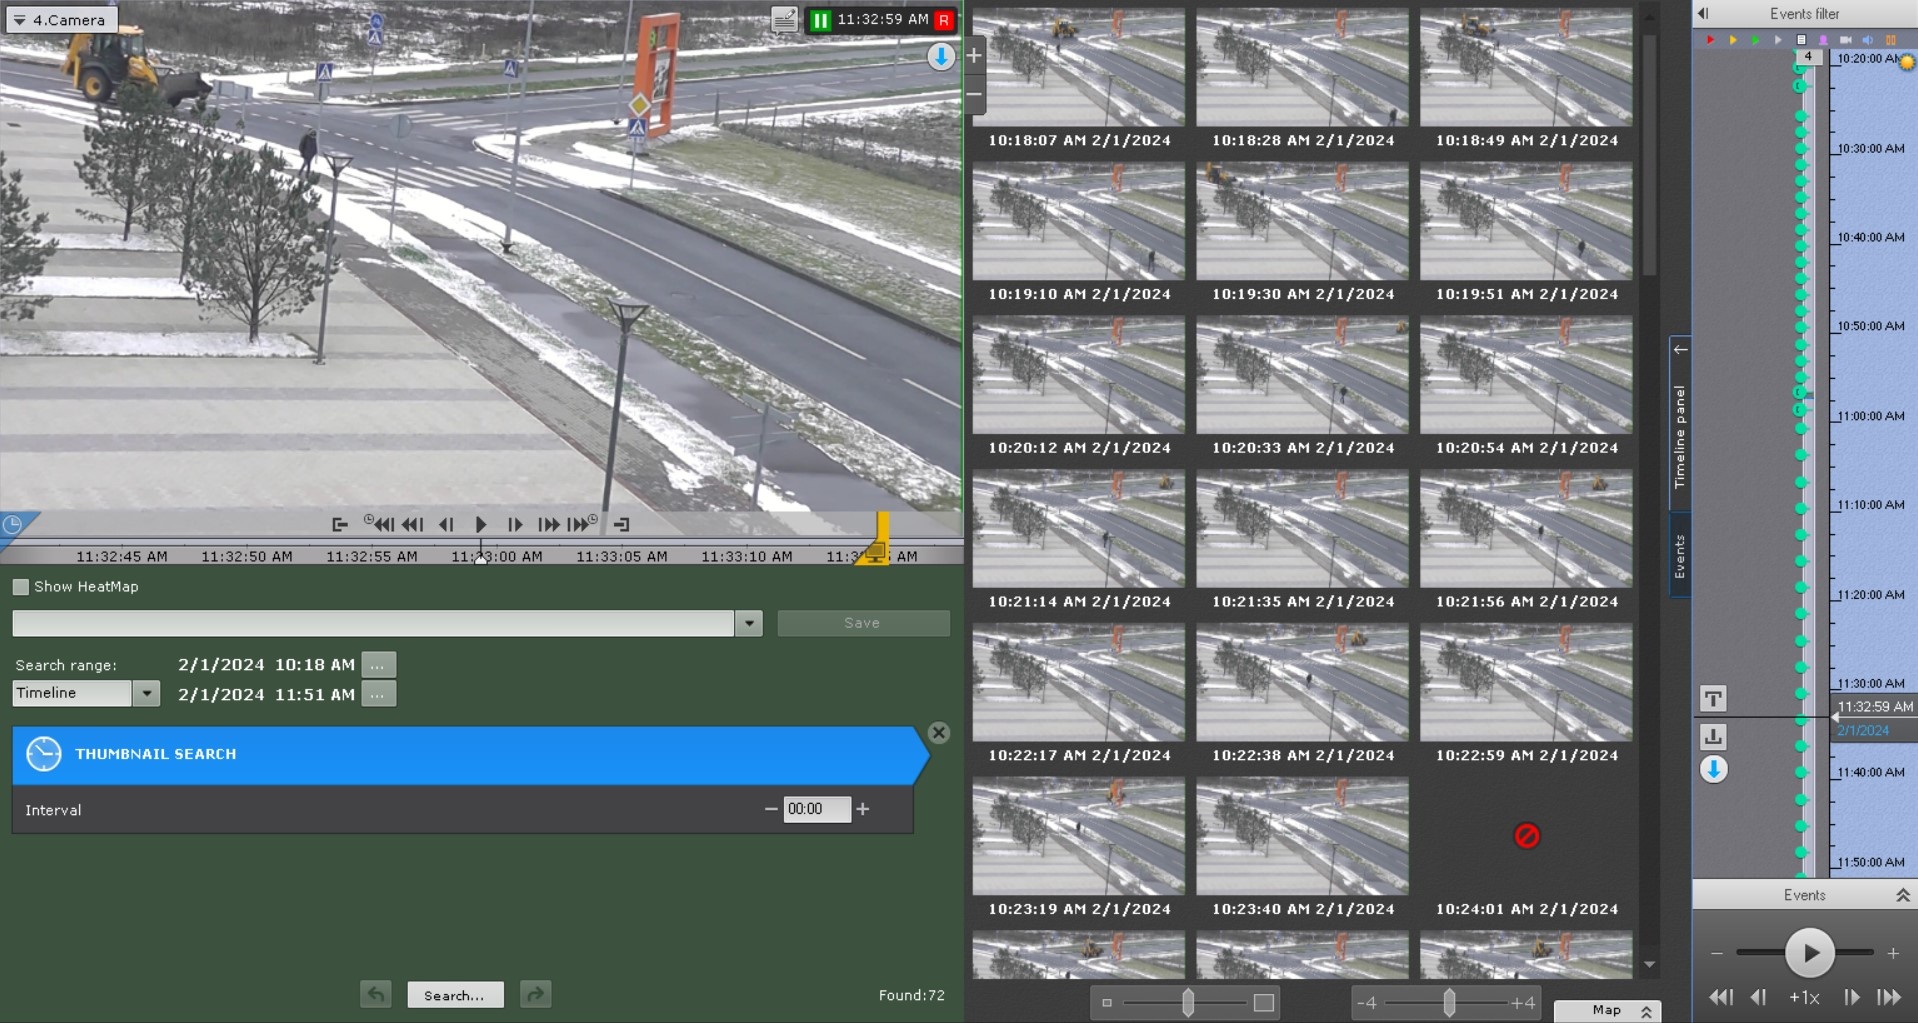Image resolution: width=1918 pixels, height=1023 pixels.
Task: Open the Timeline search range dropdown
Action: [146, 693]
